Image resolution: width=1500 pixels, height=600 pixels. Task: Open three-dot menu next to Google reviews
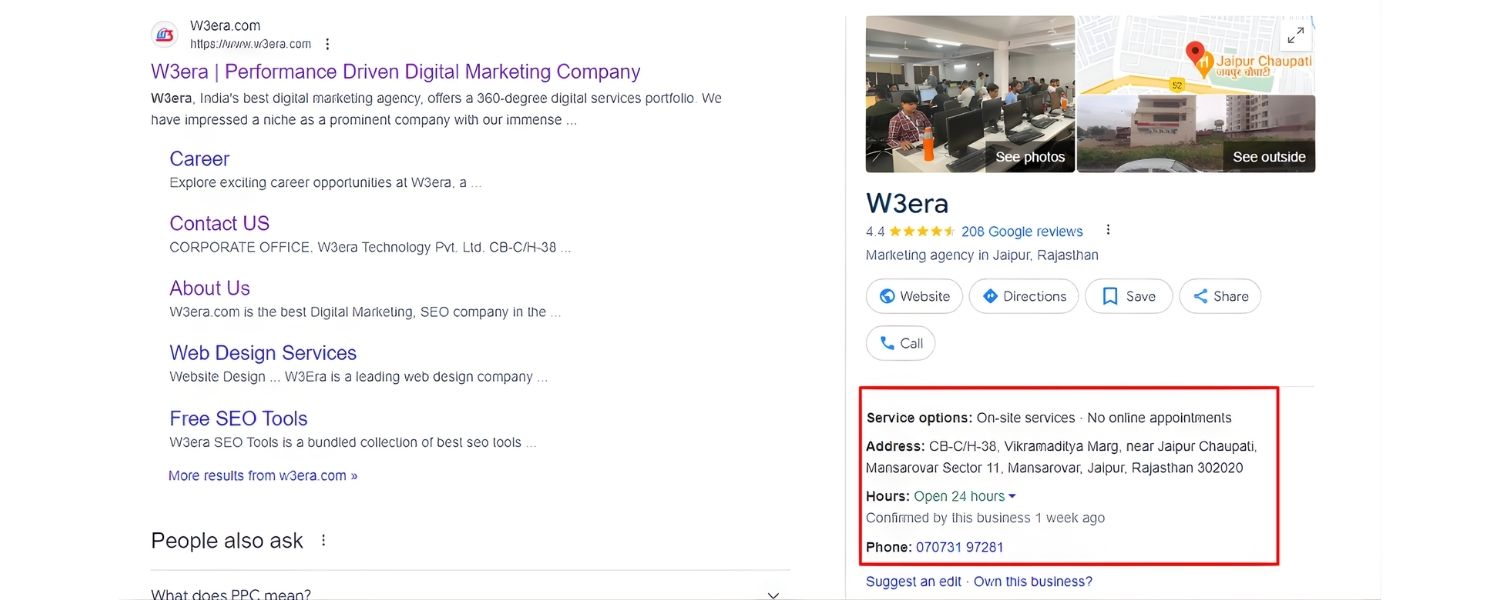click(x=1107, y=231)
